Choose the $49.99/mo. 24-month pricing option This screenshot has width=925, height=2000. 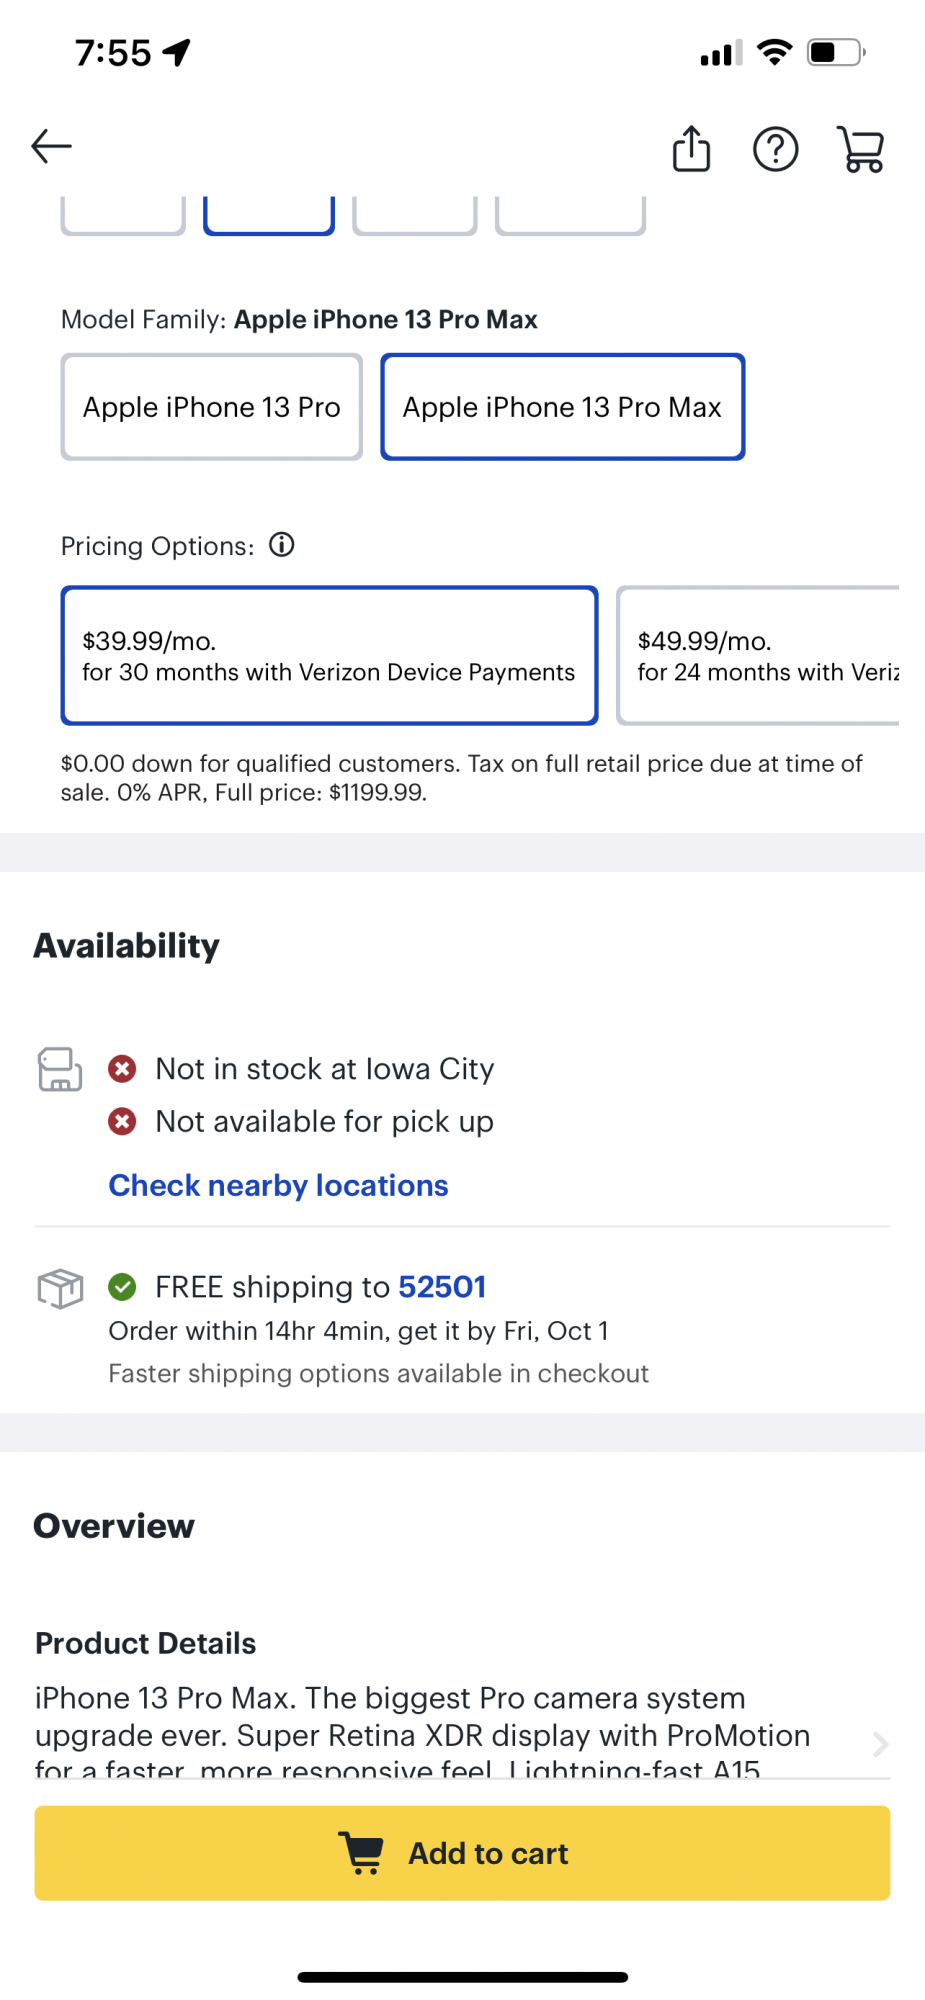(760, 656)
